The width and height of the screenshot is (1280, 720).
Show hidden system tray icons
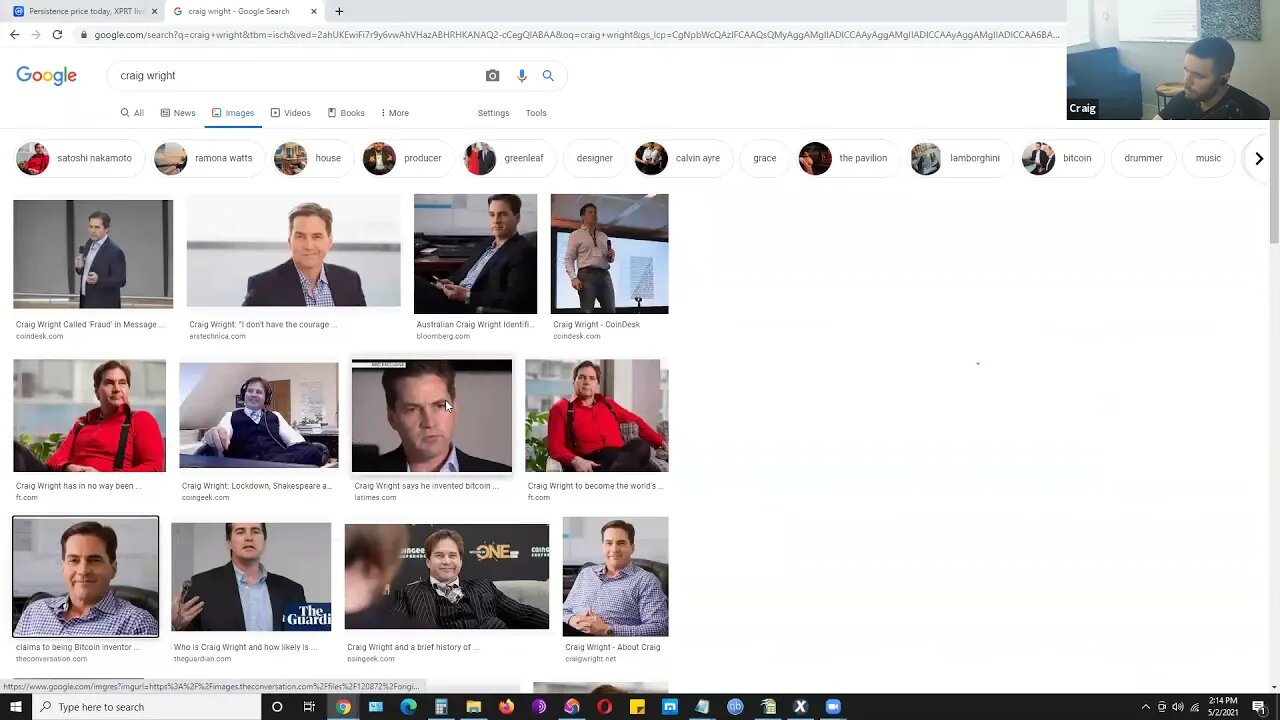(x=1145, y=707)
